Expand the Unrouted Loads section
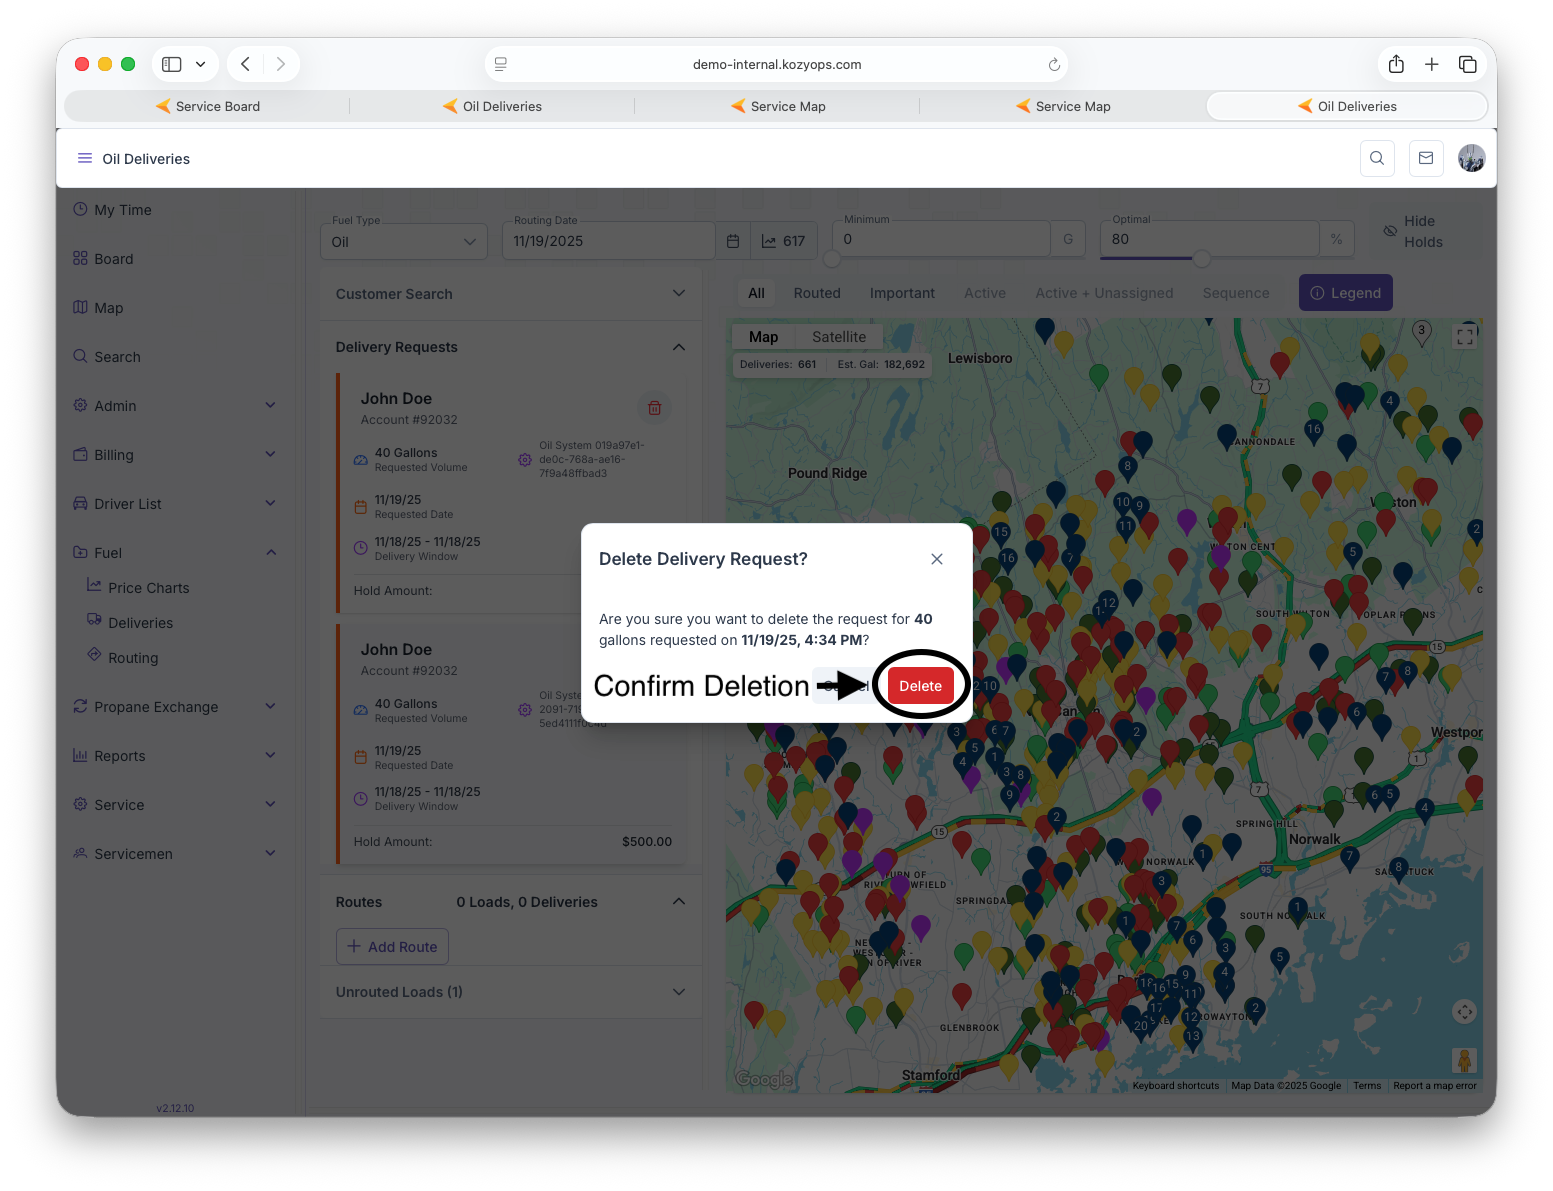This screenshot has width=1553, height=1191. [511, 992]
